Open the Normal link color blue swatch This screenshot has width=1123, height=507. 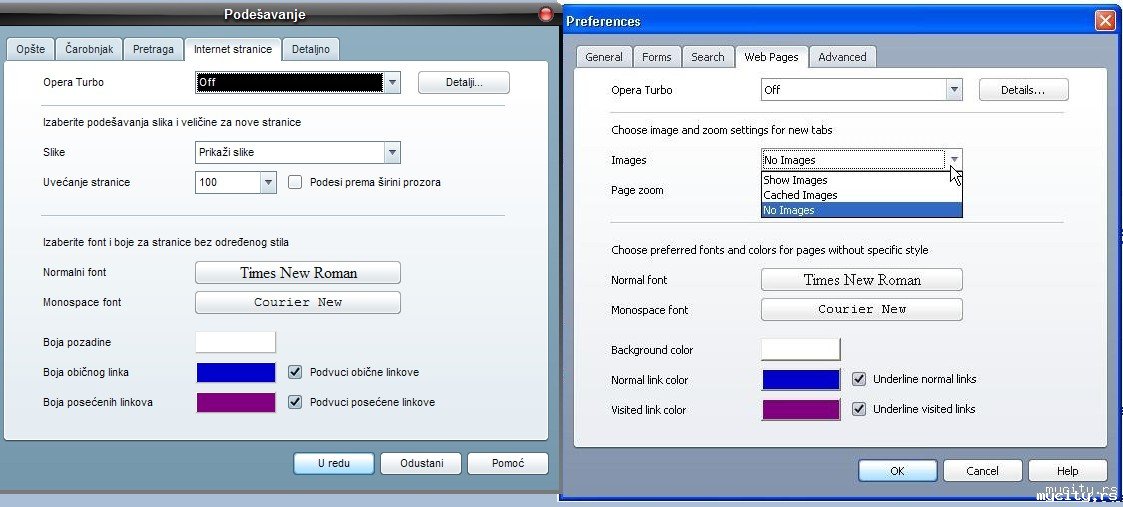tap(801, 380)
